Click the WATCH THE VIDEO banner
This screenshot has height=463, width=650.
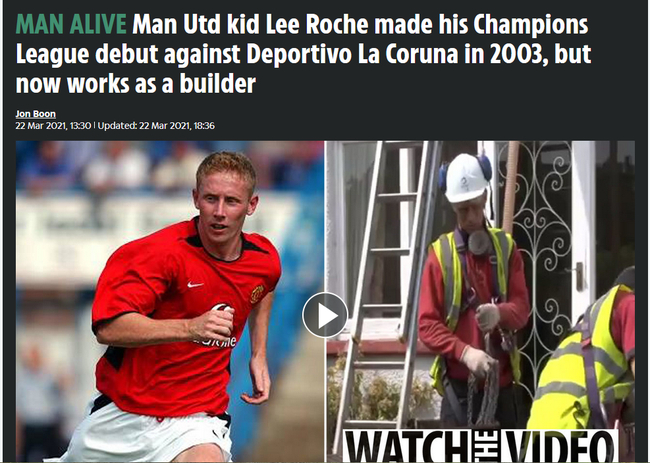point(480,446)
